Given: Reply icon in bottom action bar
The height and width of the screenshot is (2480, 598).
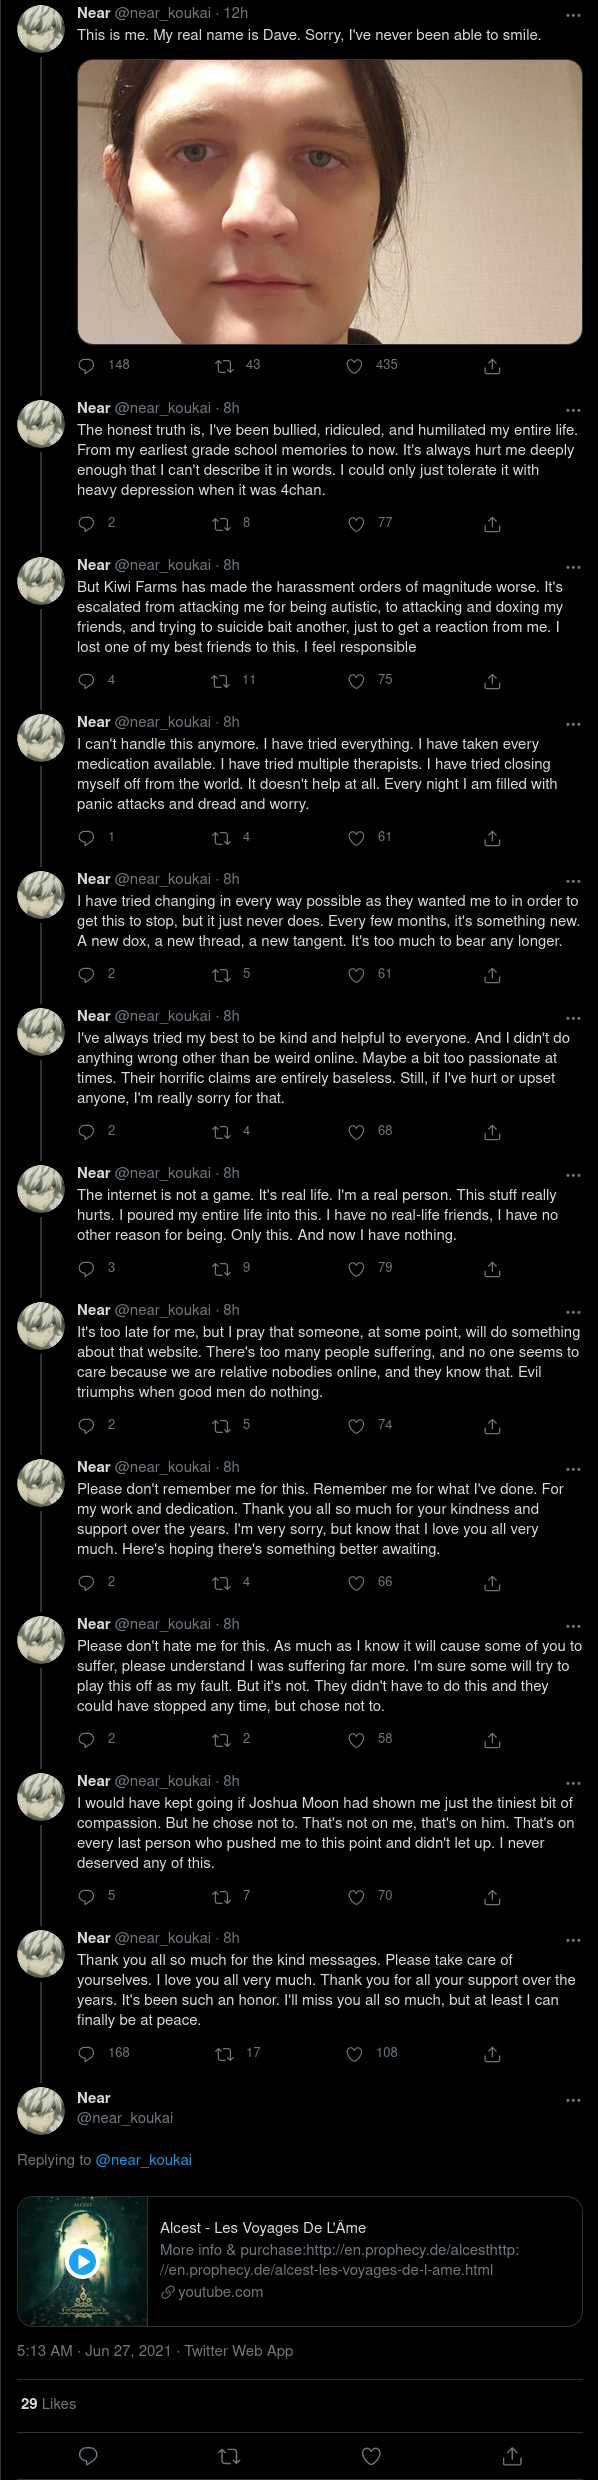Looking at the screenshot, I should pyautogui.click(x=88, y=2456).
